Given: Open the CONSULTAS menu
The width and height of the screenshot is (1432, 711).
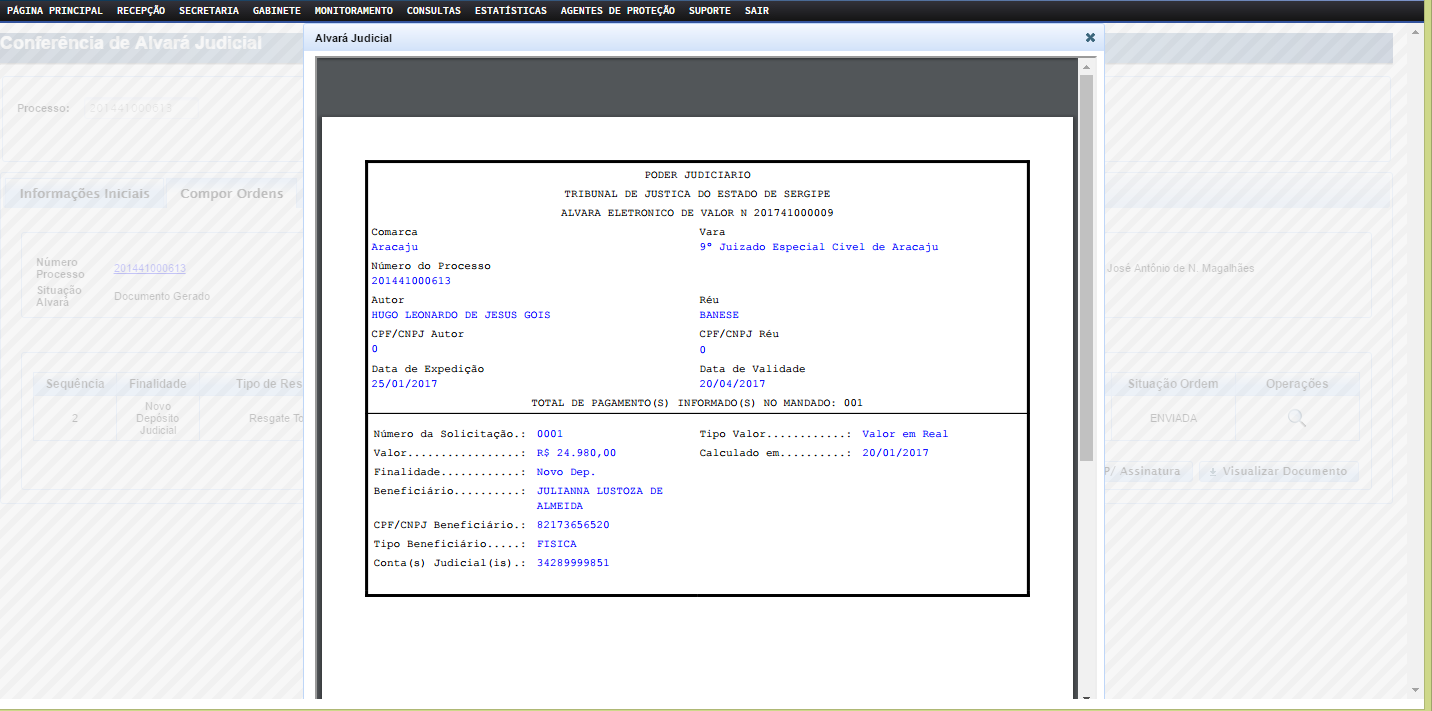Looking at the screenshot, I should click(433, 10).
